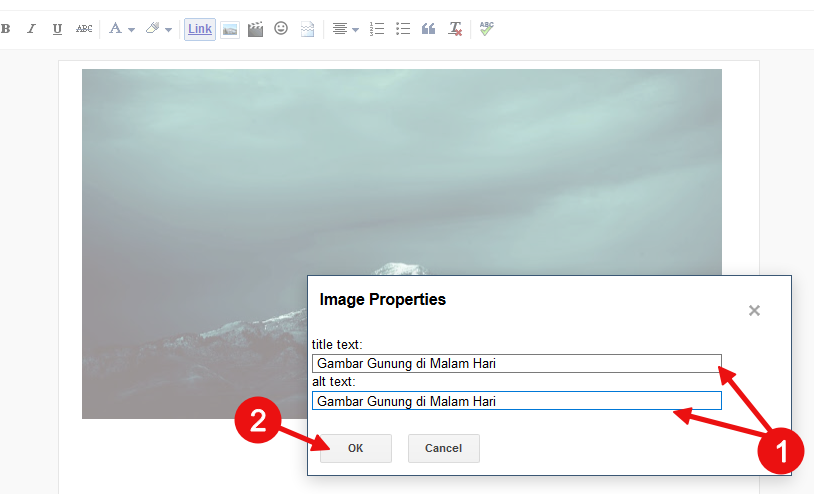814x494 pixels.
Task: Insert a jump break
Action: pyautogui.click(x=307, y=29)
